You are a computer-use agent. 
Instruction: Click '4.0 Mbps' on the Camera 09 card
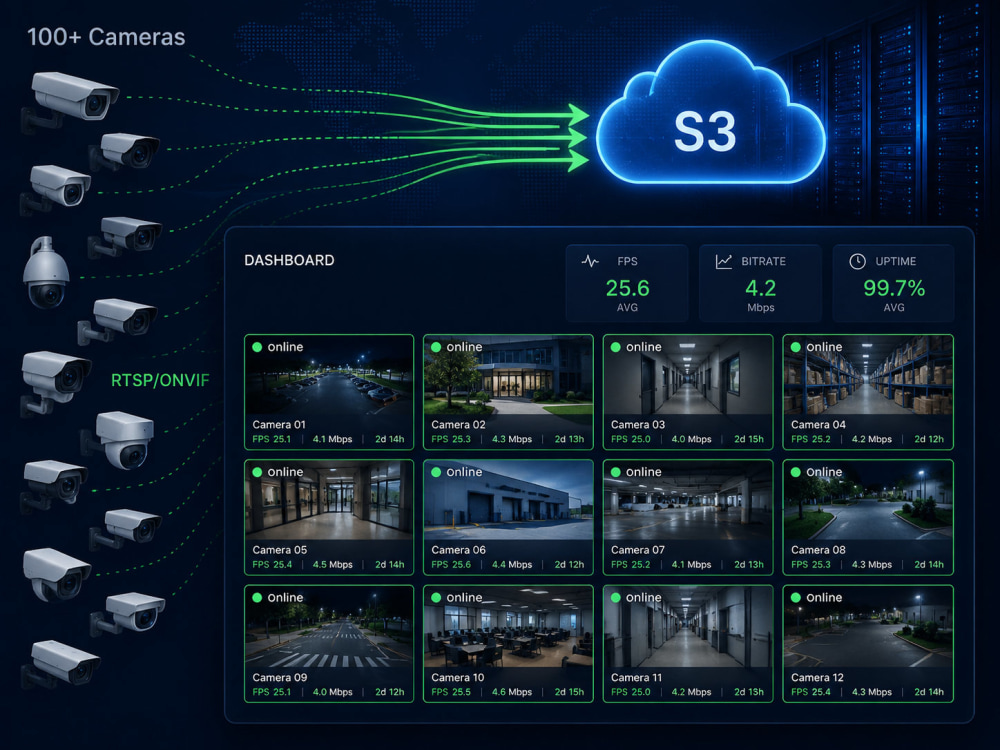coord(332,692)
